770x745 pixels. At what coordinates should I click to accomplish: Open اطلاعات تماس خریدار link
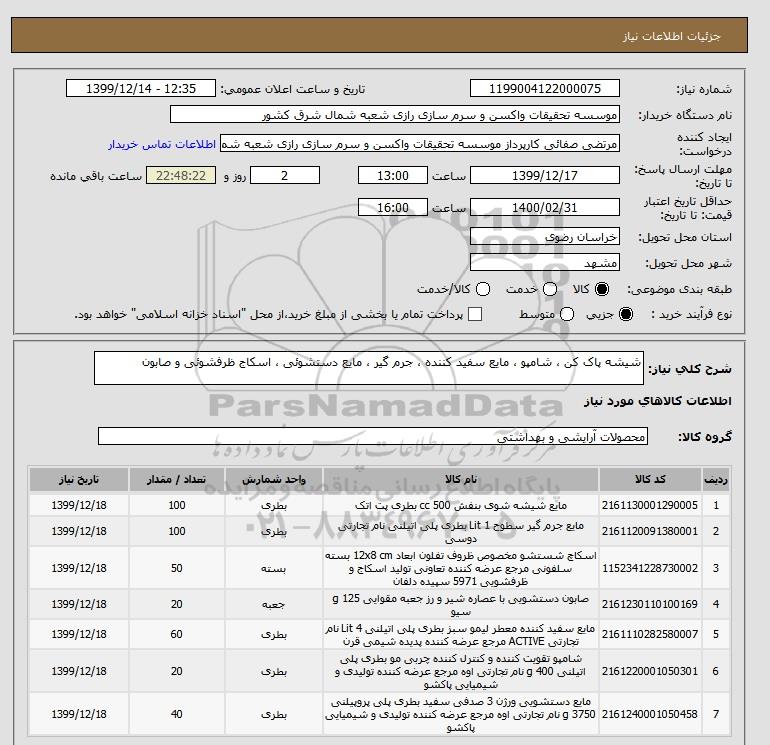[162, 144]
